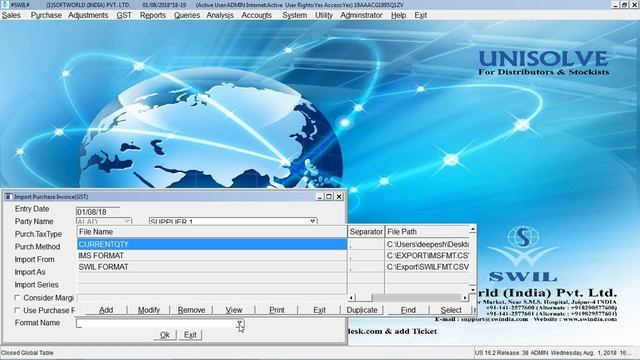Click the application icon in title bar
This screenshot has width=640, height=360.
click(4, 4)
